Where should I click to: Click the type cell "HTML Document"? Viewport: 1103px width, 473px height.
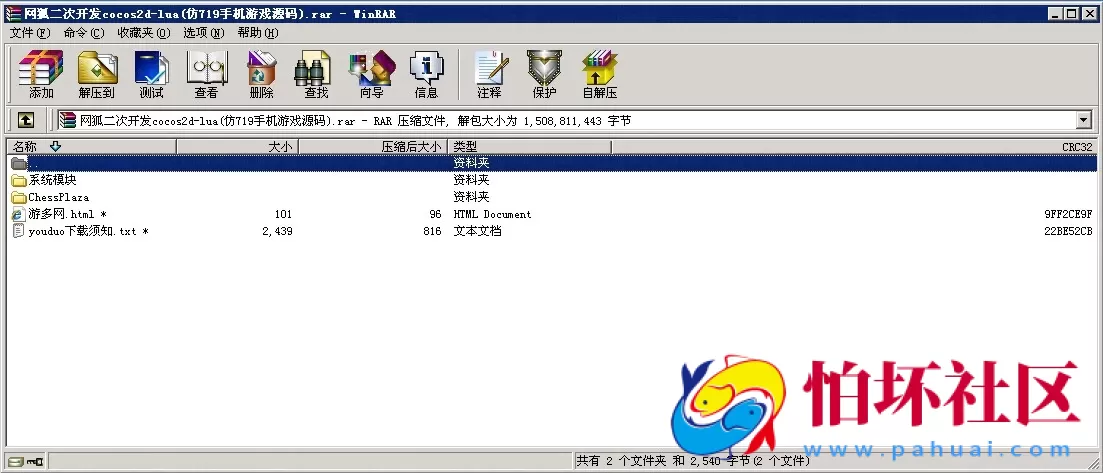tap(492, 214)
